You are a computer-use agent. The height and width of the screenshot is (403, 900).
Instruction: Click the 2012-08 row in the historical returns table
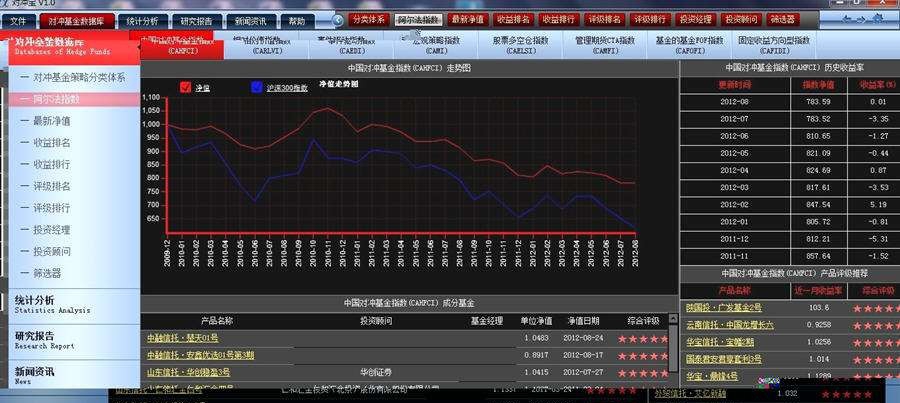(x=788, y=102)
